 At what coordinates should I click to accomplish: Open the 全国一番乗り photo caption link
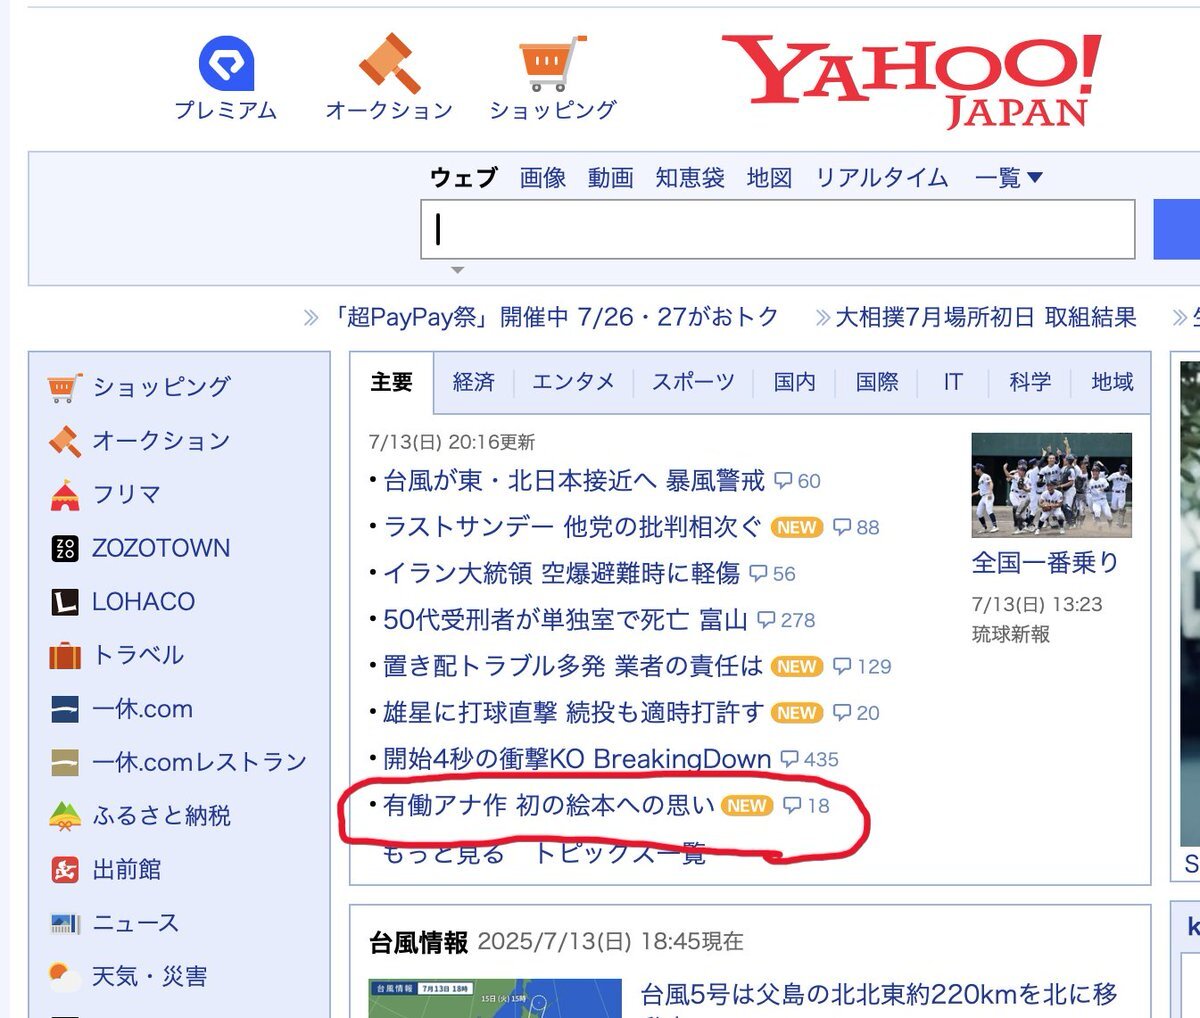coord(1046,563)
